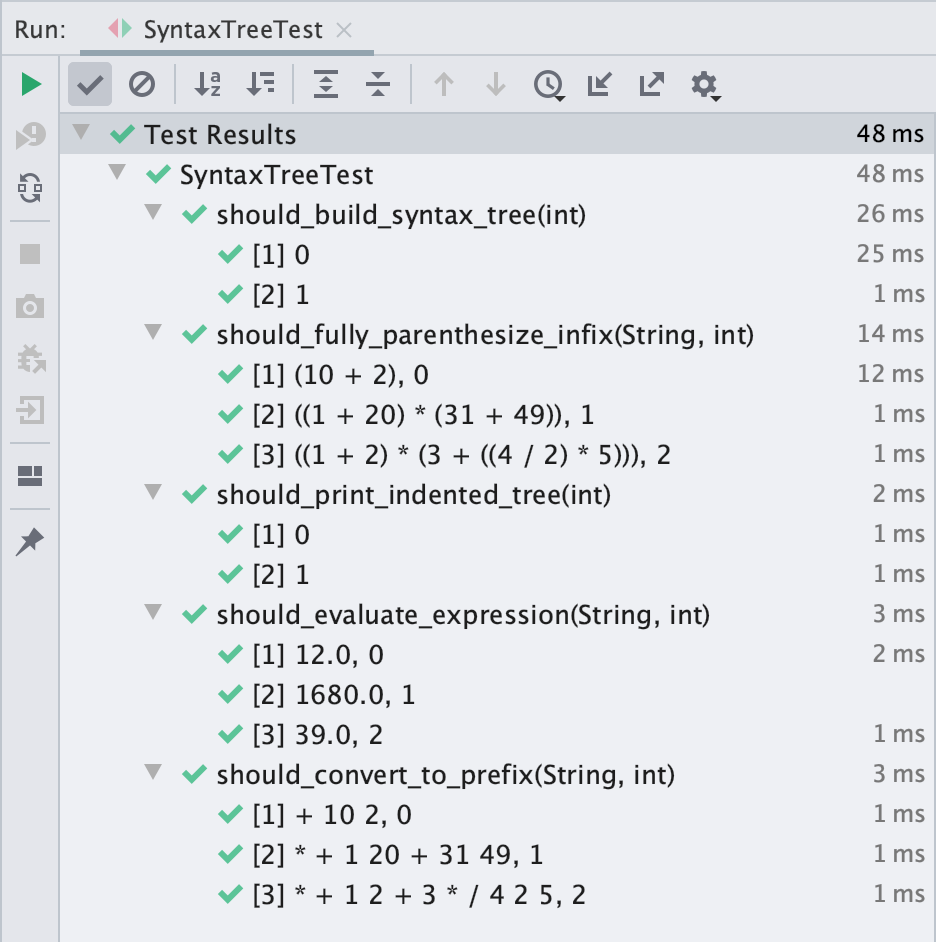This screenshot has width=936, height=942.
Task: Click the Toggle auto-test icon
Action: [x=30, y=187]
